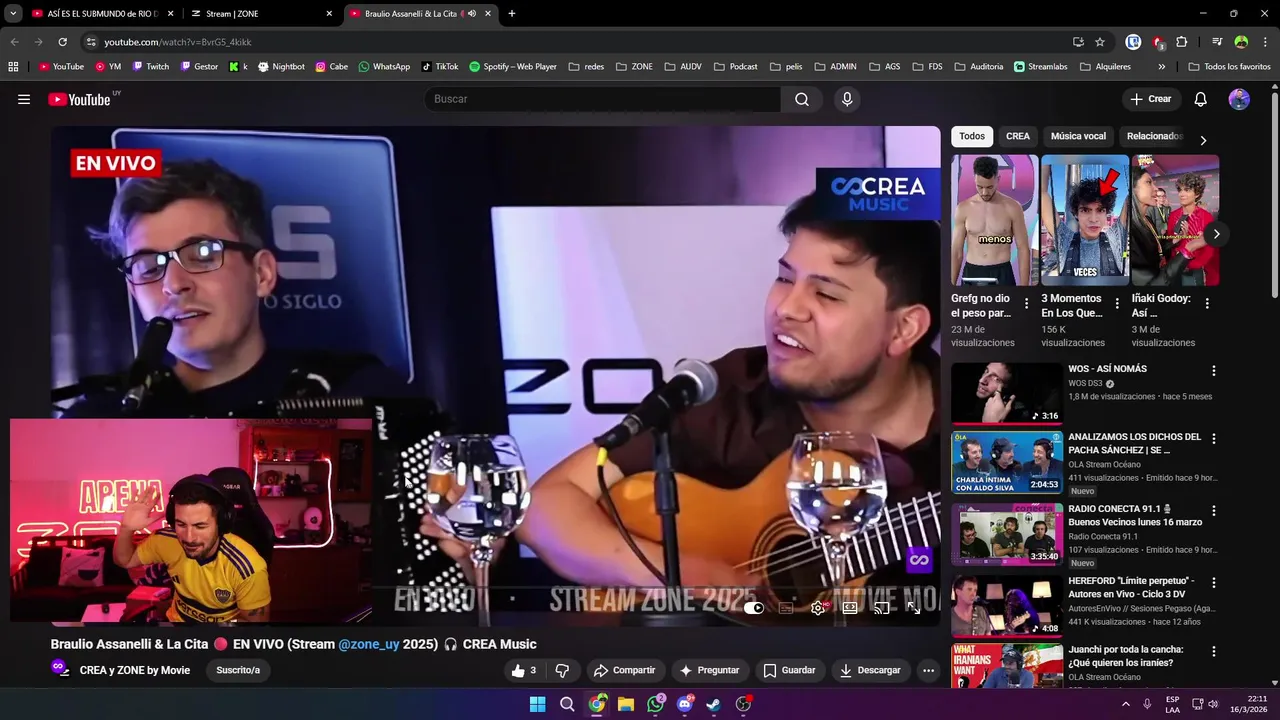Toggle subtitles in the video player

click(786, 608)
